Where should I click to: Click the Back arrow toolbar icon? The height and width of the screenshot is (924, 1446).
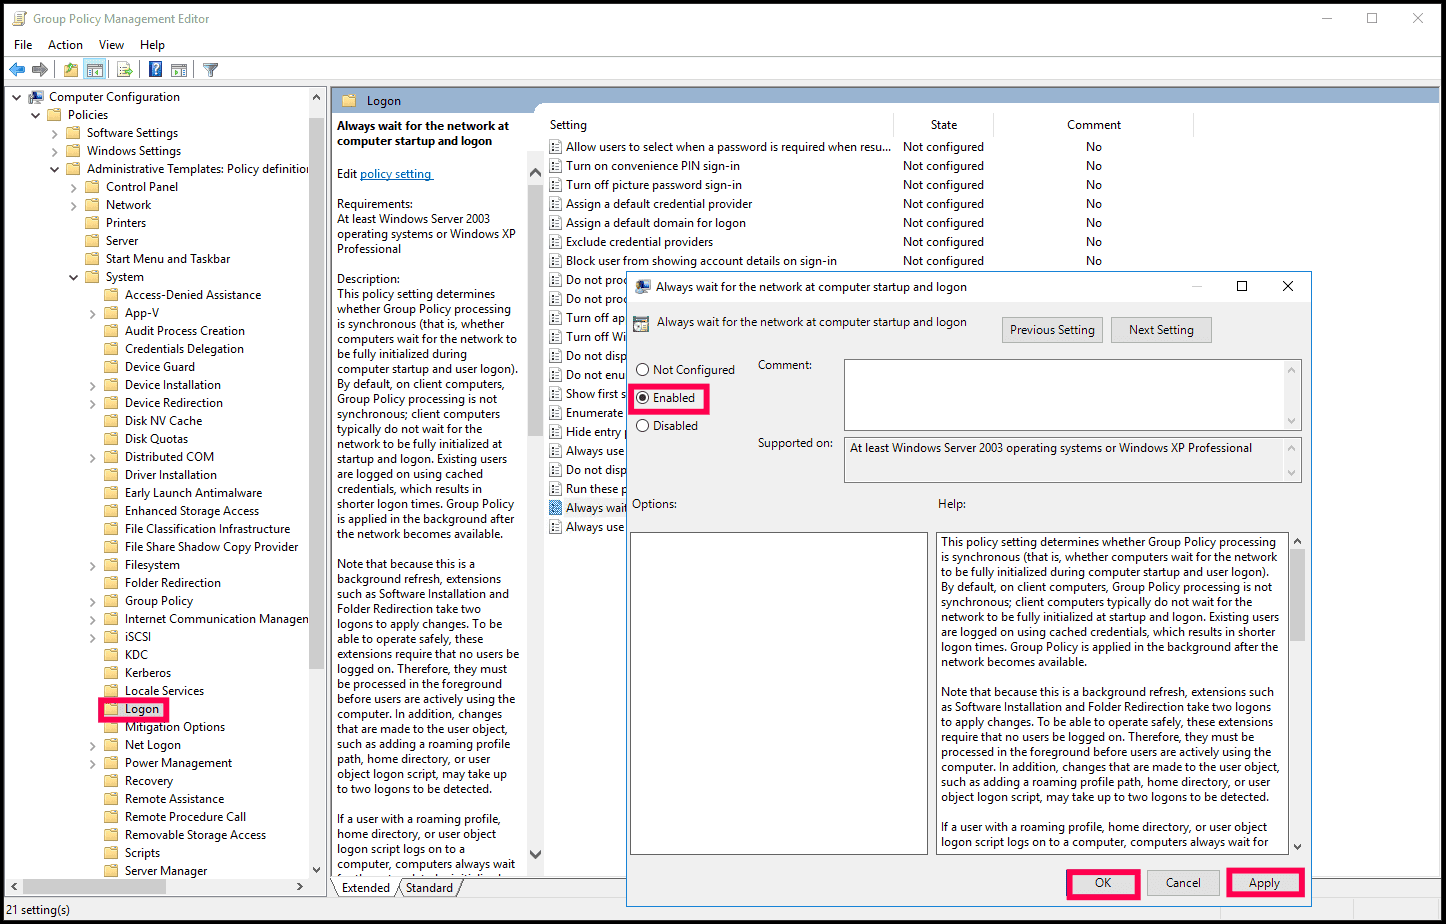(17, 70)
